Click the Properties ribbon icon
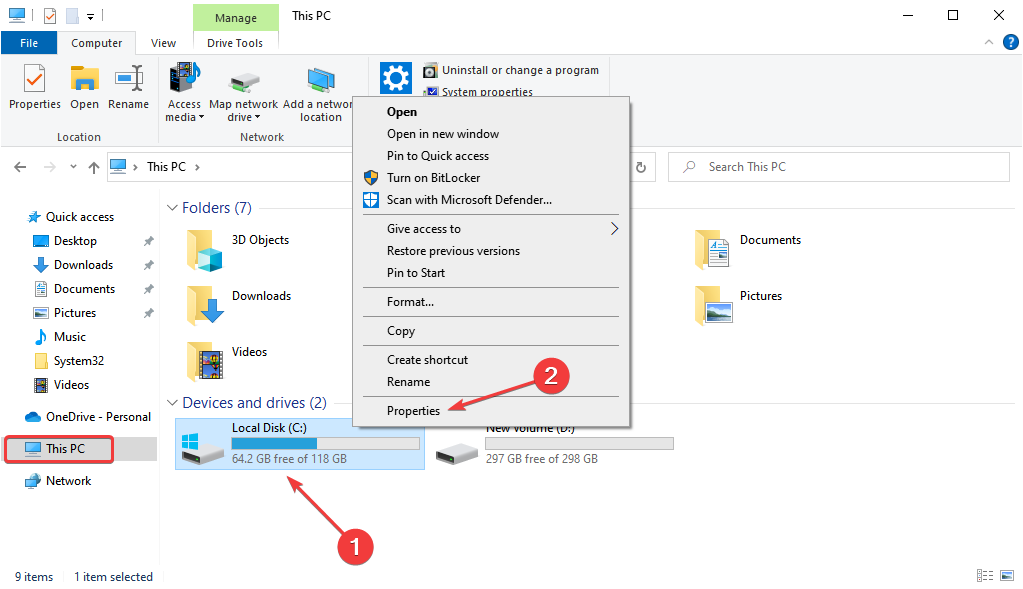This screenshot has width=1023, height=589. point(35,87)
